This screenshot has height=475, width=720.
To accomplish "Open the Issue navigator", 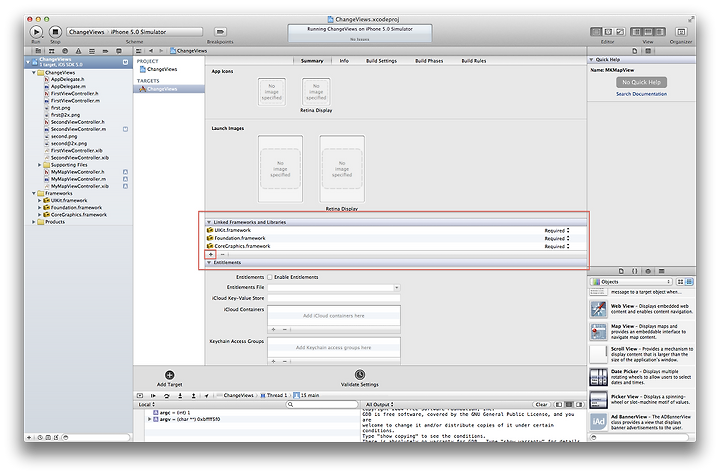I will tap(79, 51).
